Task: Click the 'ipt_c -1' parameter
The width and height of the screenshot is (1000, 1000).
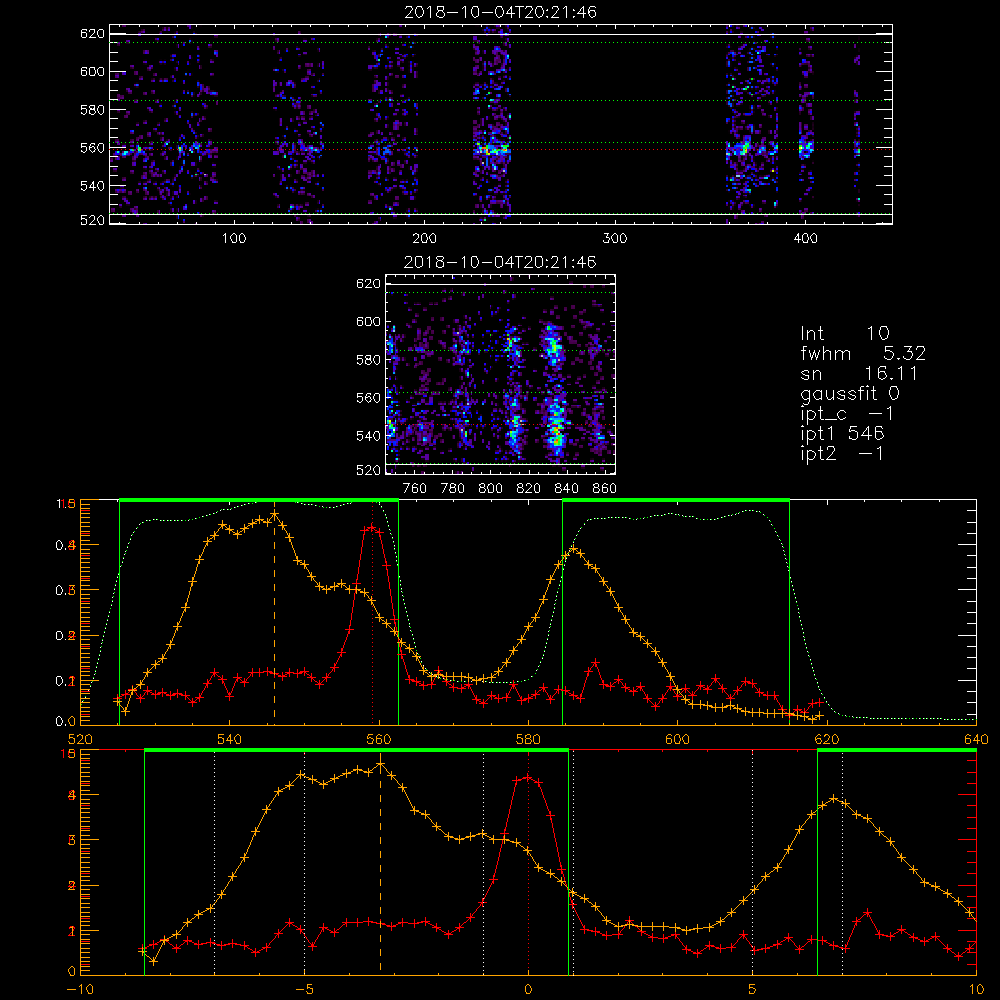Action: tap(848, 415)
